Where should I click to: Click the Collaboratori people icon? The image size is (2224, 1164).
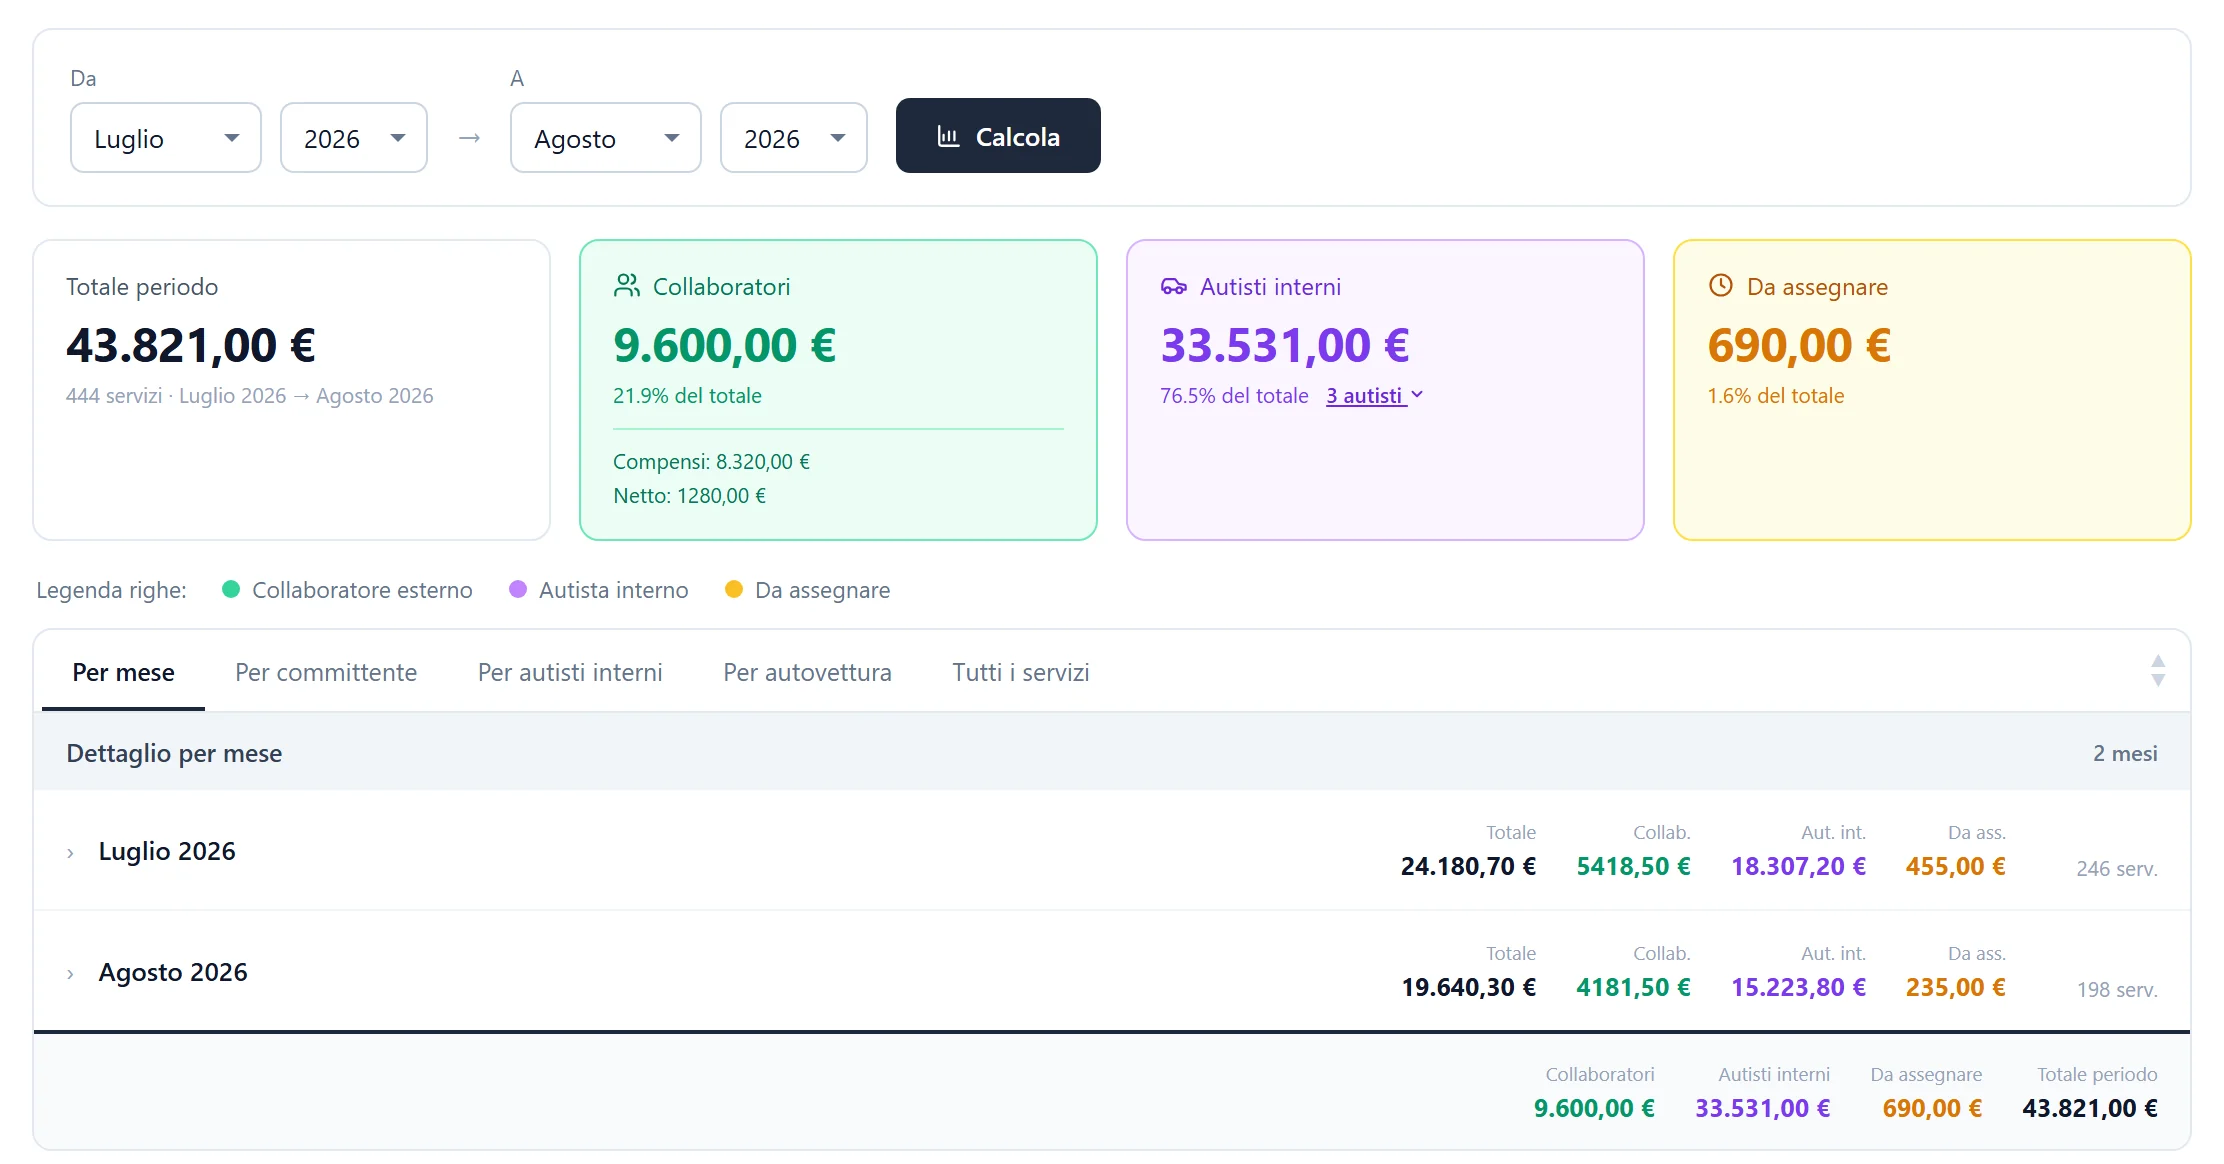(627, 286)
